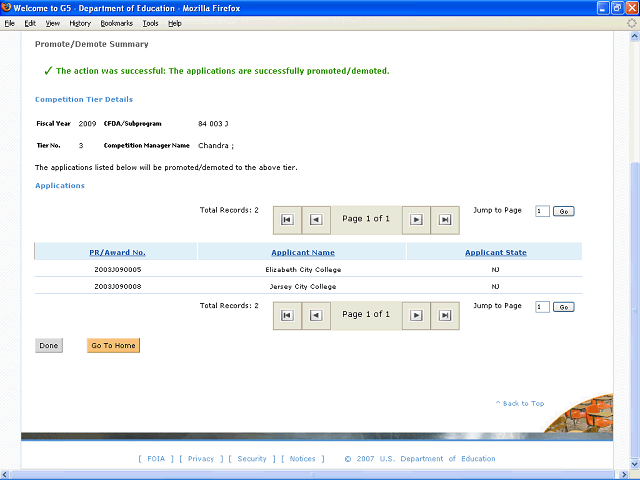
Task: Go to last page in bottom pagination
Action: tap(445, 316)
